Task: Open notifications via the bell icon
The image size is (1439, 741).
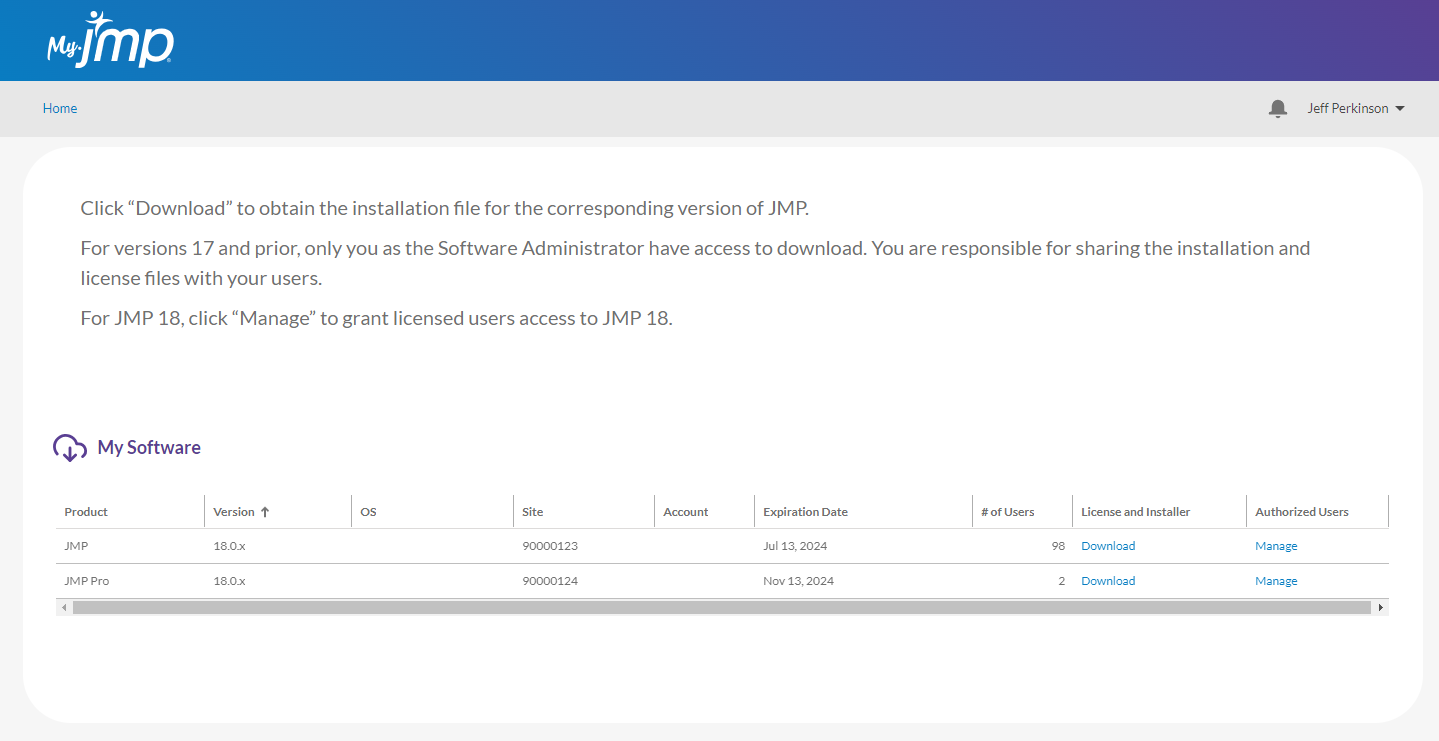Action: (1277, 108)
